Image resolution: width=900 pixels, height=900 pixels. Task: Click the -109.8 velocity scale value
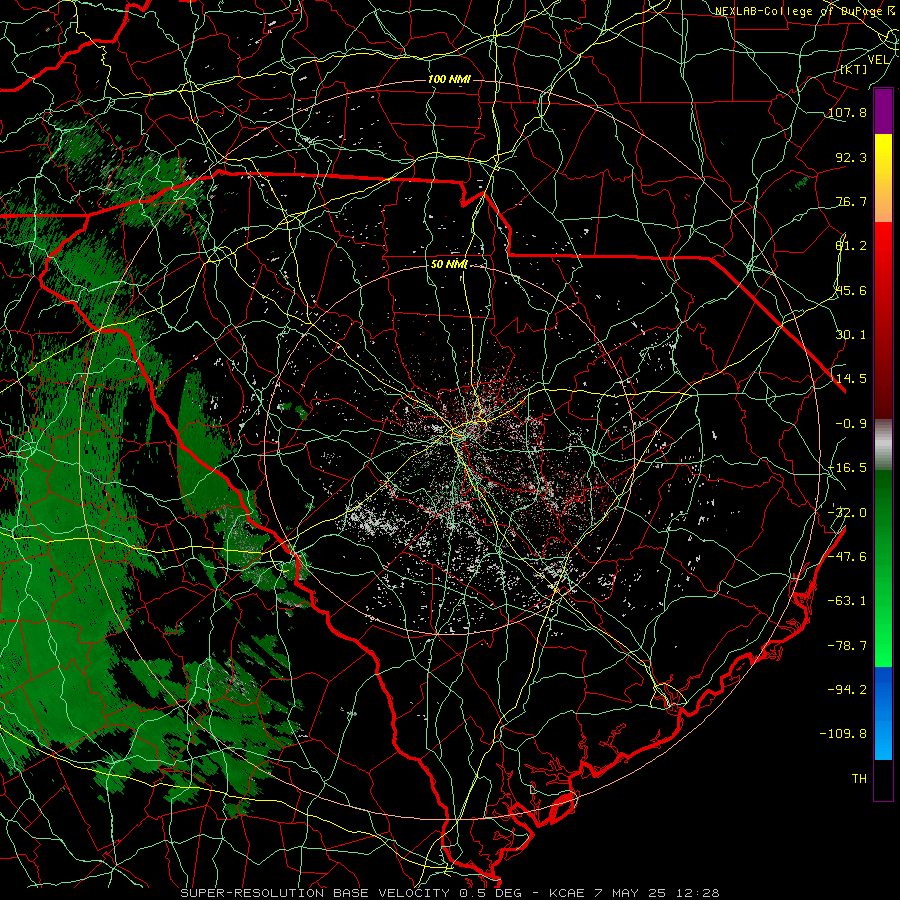click(x=843, y=734)
